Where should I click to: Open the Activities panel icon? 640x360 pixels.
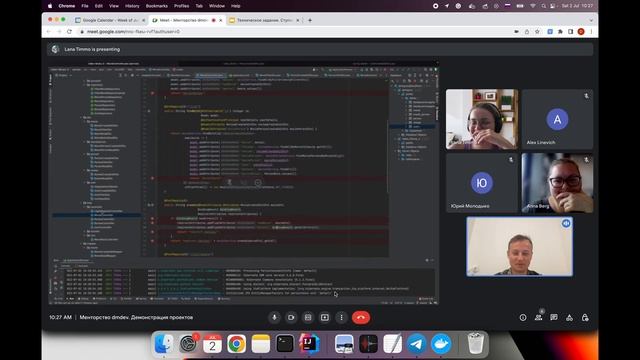[569, 318]
